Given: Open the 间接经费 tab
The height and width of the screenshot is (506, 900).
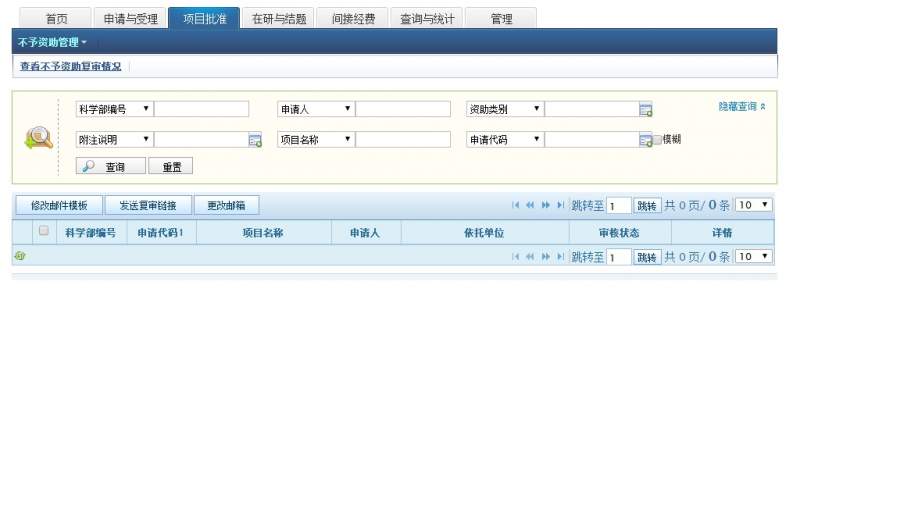Looking at the screenshot, I should [353, 18].
